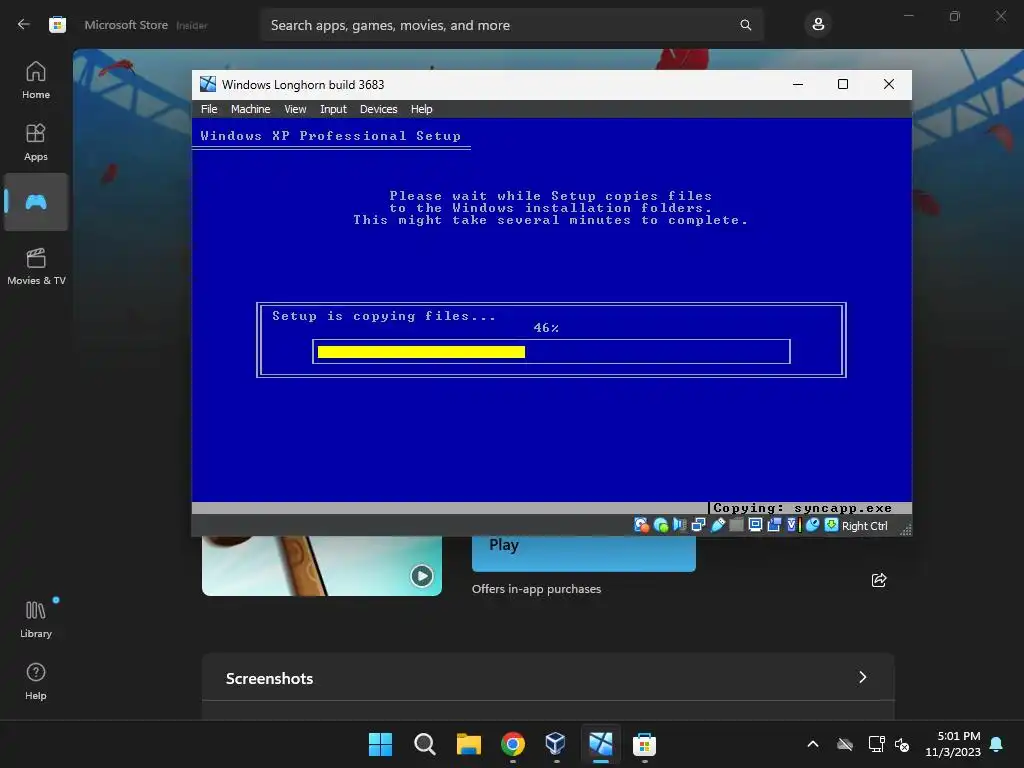Viewport: 1024px width, 768px height.
Task: Open Movies & TV in Store sidebar
Action: click(36, 266)
